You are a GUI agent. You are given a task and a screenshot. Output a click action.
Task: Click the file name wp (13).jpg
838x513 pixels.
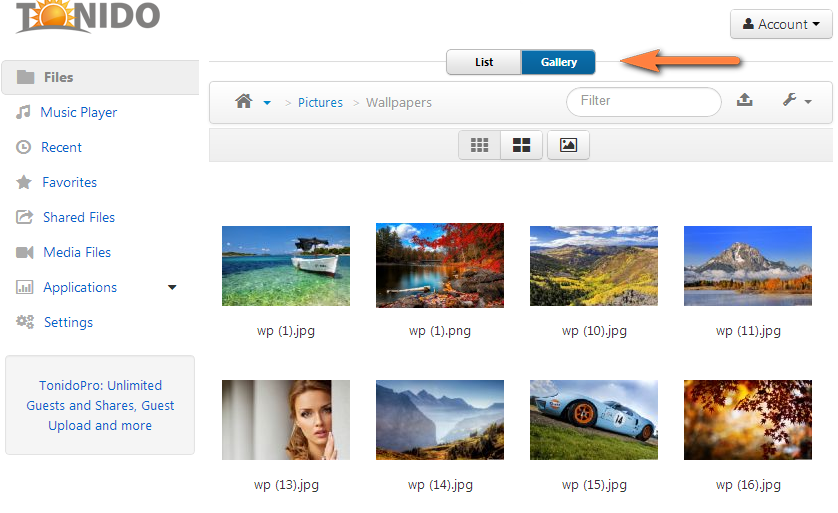pyautogui.click(x=286, y=485)
